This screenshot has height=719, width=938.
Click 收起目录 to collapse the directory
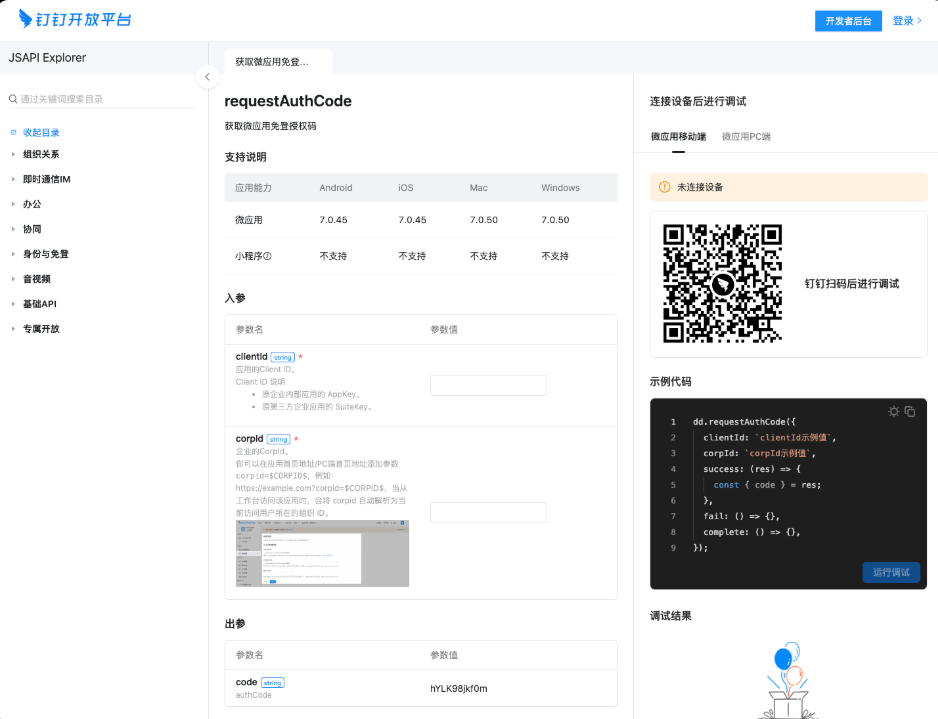click(x=41, y=133)
